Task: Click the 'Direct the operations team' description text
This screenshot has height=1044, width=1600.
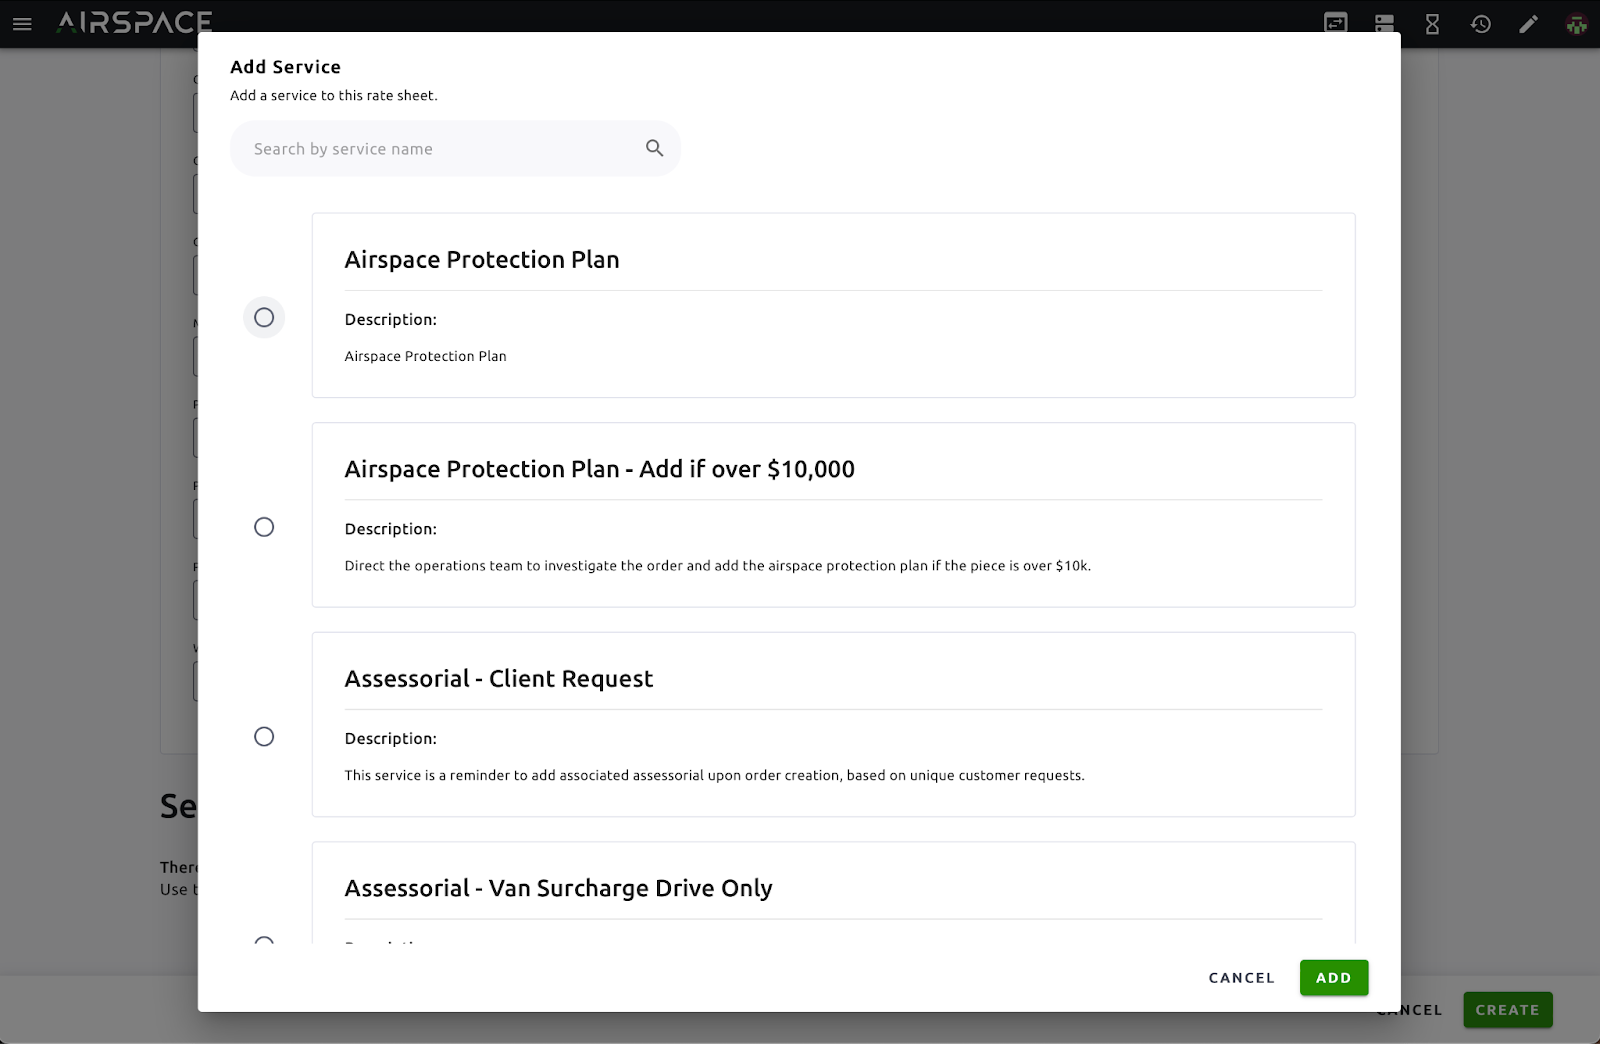Action: click(718, 566)
